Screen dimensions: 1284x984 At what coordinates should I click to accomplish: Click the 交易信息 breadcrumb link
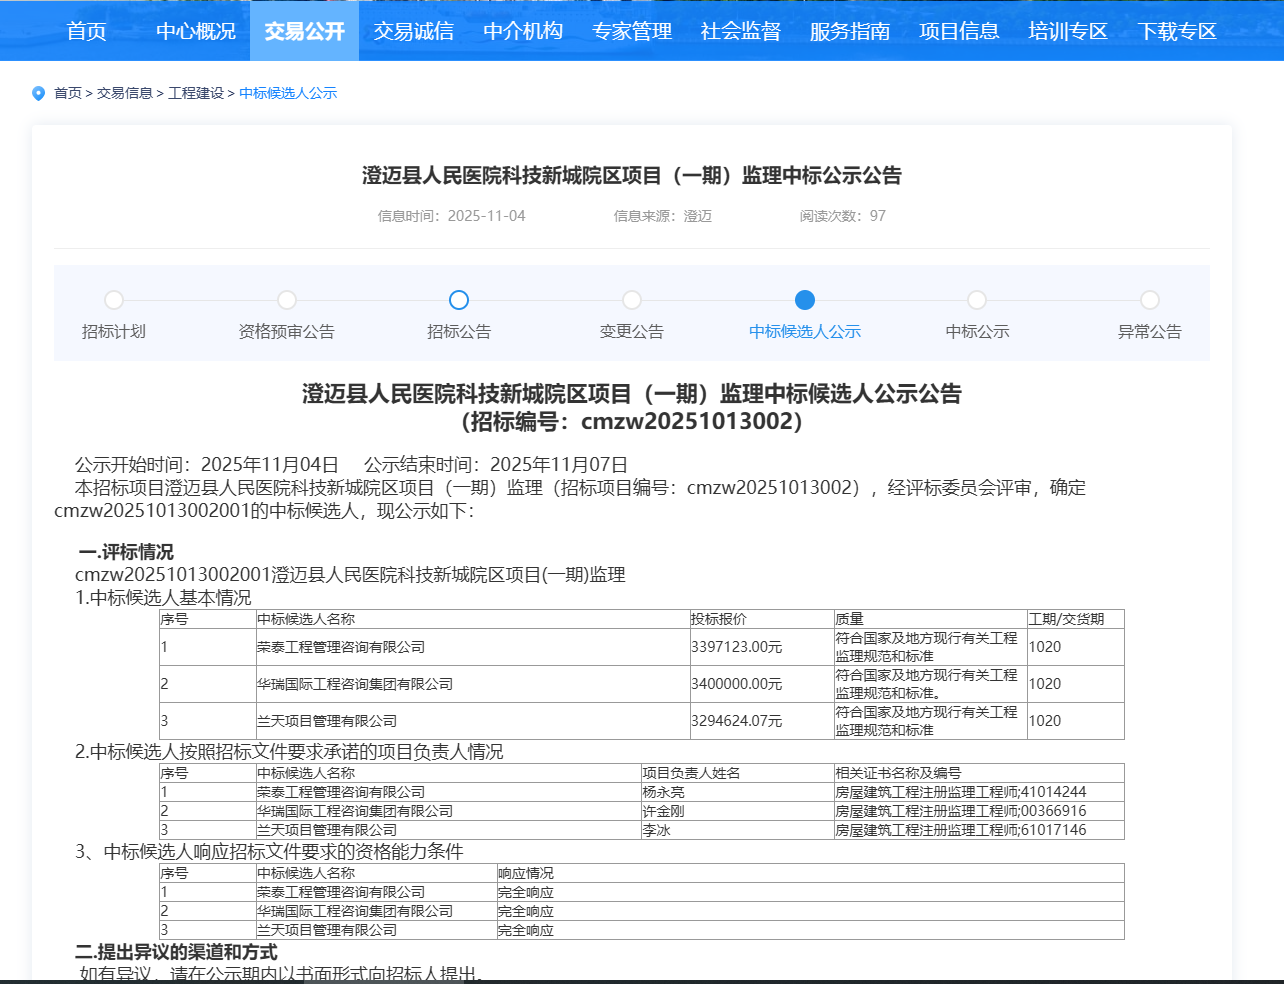tap(125, 93)
